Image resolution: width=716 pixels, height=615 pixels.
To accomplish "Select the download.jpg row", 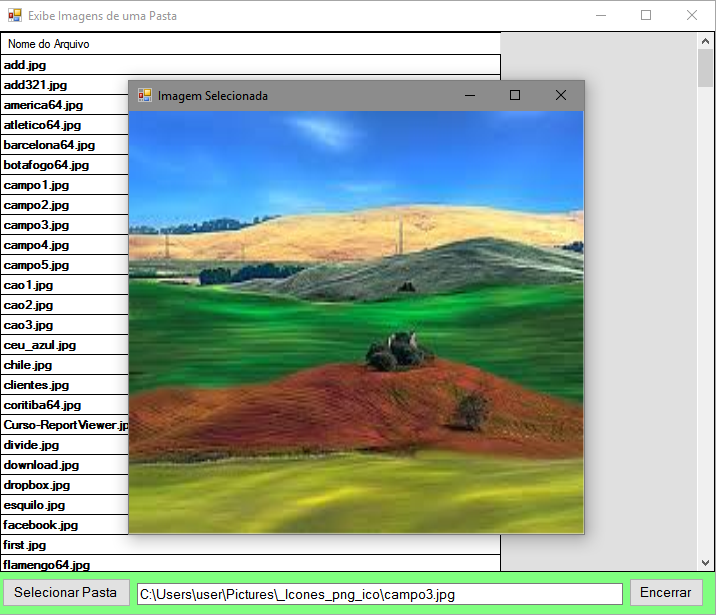I will coord(65,465).
